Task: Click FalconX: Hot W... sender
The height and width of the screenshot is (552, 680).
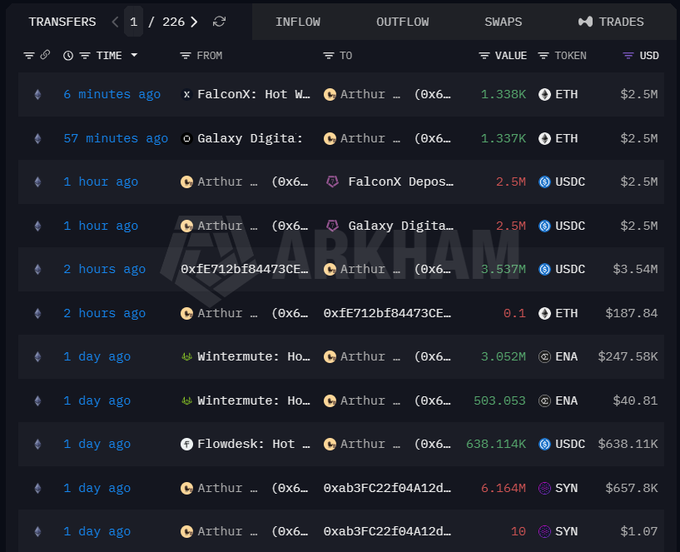Action: point(254,95)
